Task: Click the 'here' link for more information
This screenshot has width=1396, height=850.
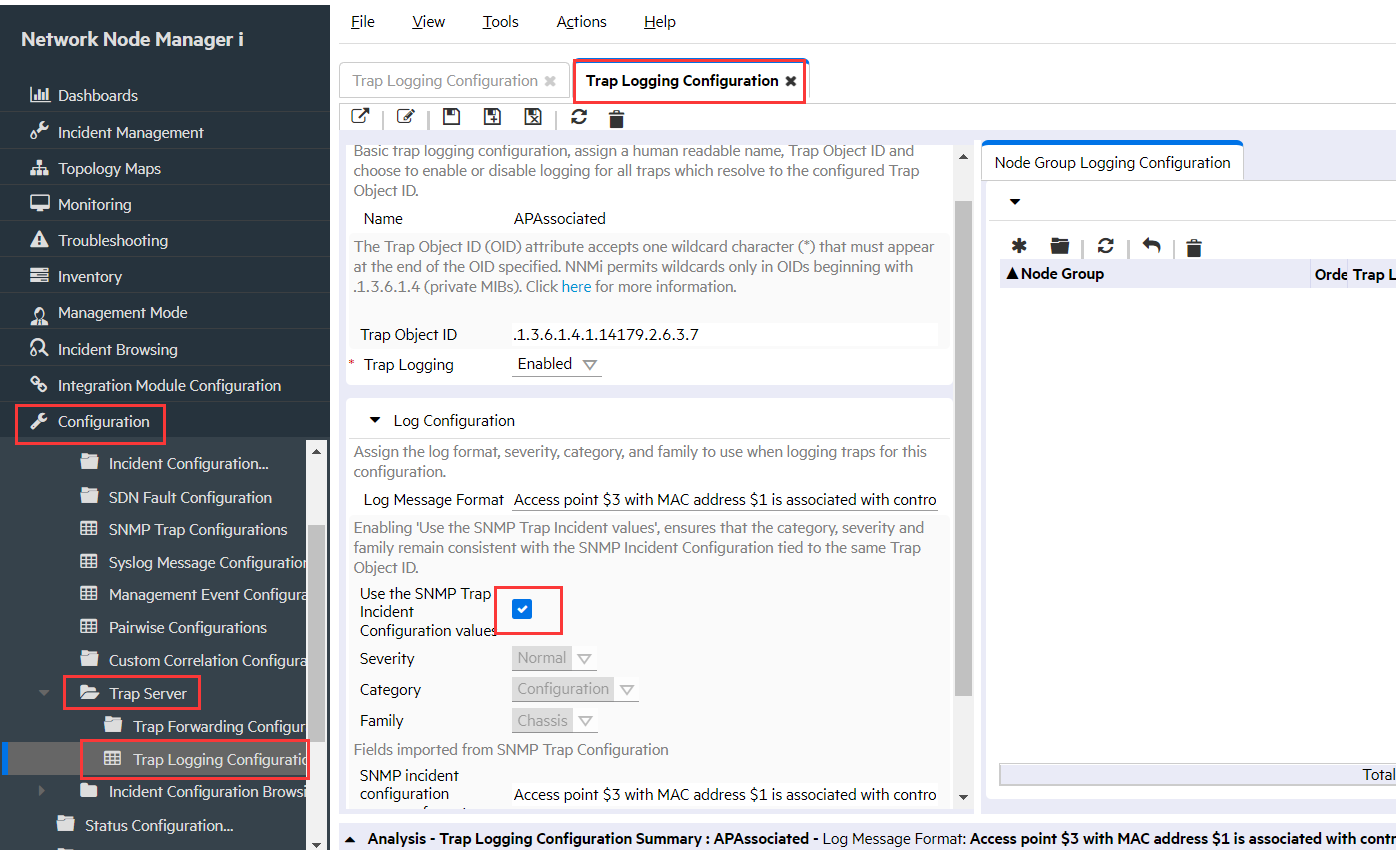Action: 576,286
